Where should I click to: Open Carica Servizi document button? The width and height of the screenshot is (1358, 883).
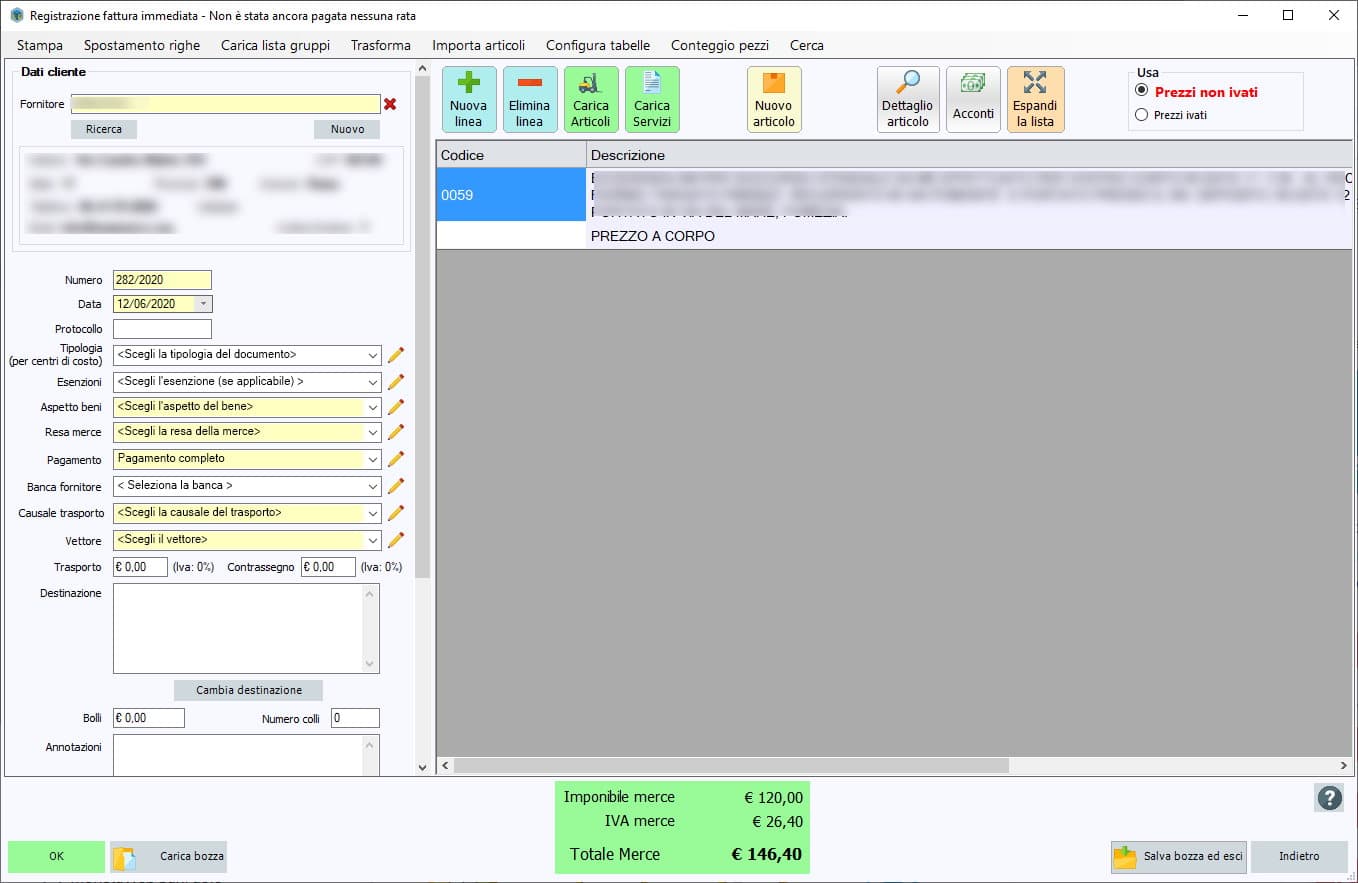tap(652, 100)
